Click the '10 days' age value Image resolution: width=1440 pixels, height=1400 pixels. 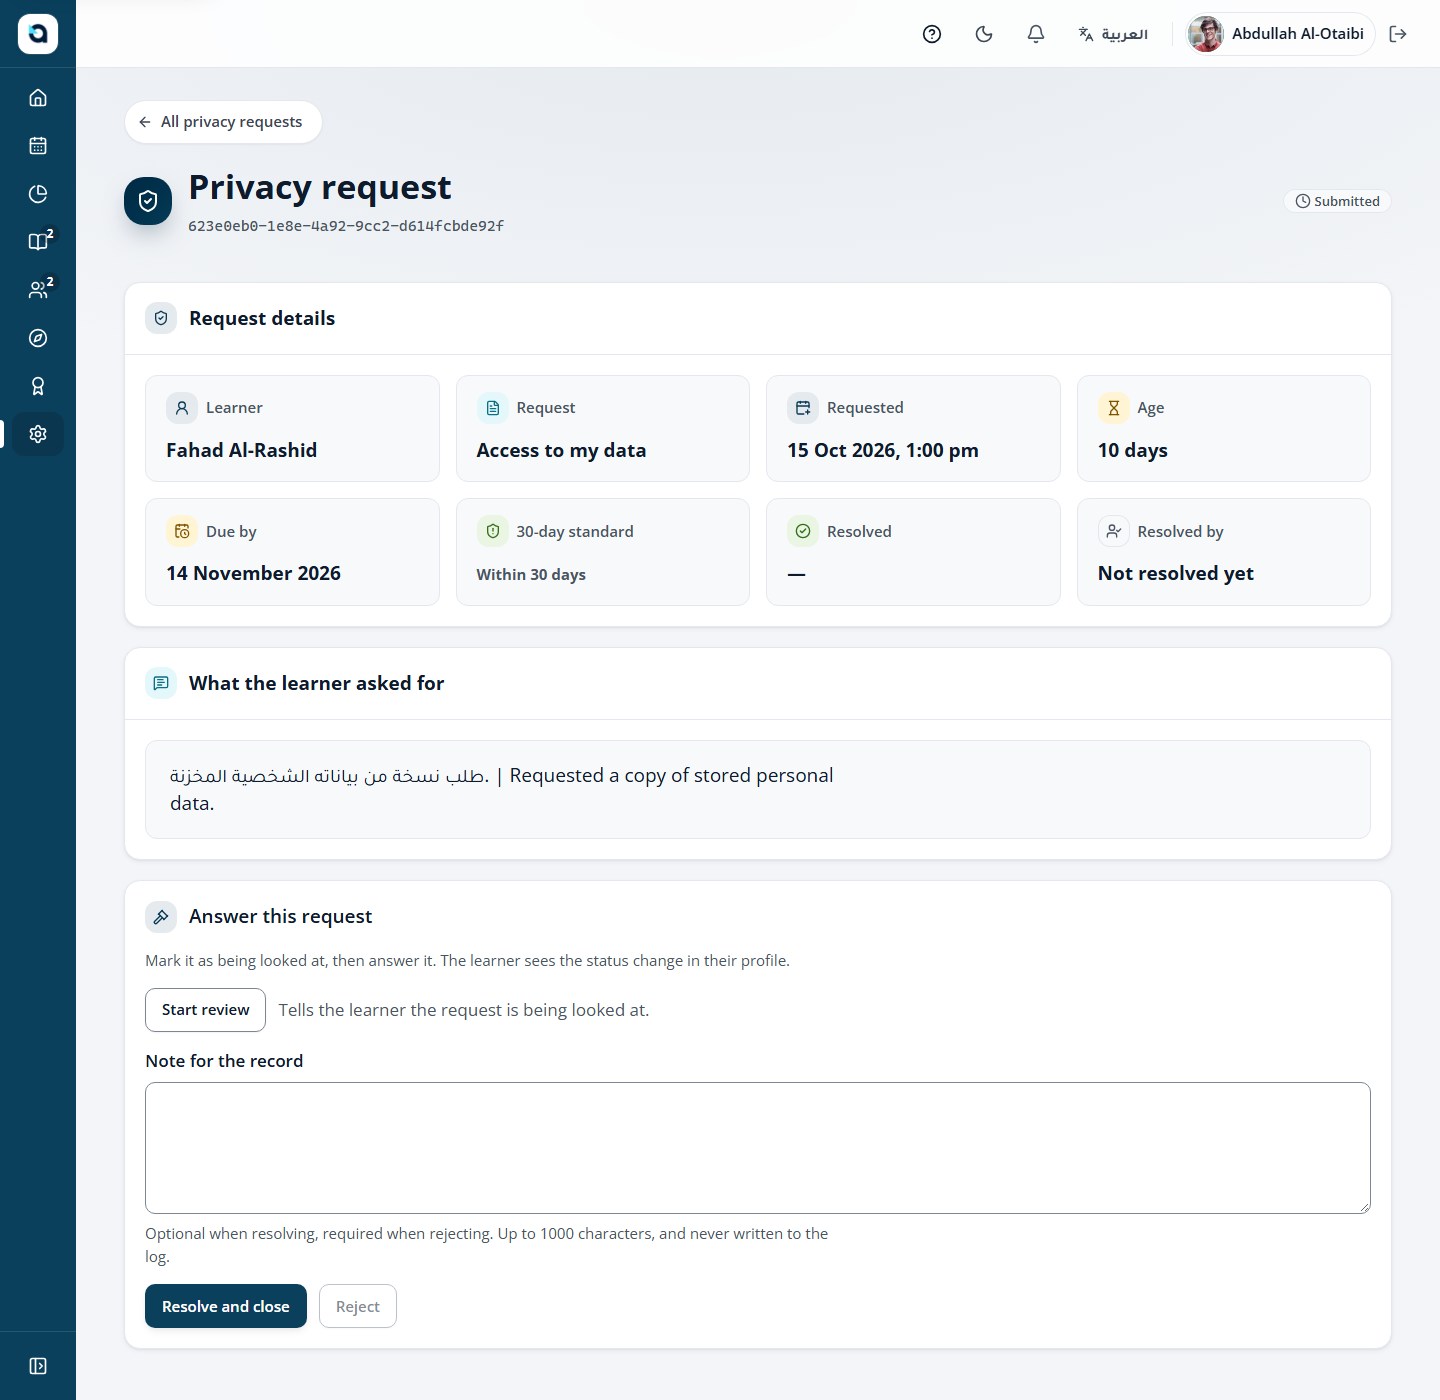[1133, 450]
